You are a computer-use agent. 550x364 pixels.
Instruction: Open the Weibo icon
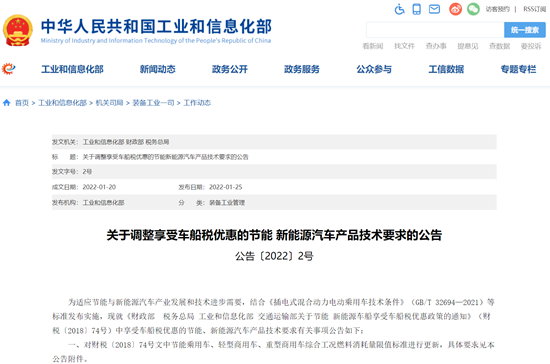pos(455,9)
